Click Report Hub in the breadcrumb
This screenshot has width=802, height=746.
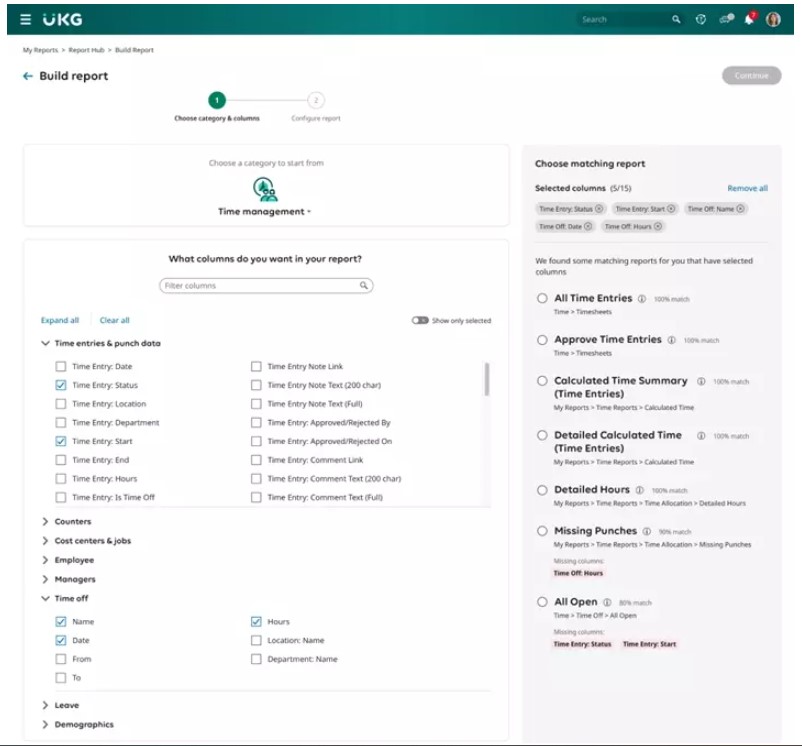(x=88, y=50)
